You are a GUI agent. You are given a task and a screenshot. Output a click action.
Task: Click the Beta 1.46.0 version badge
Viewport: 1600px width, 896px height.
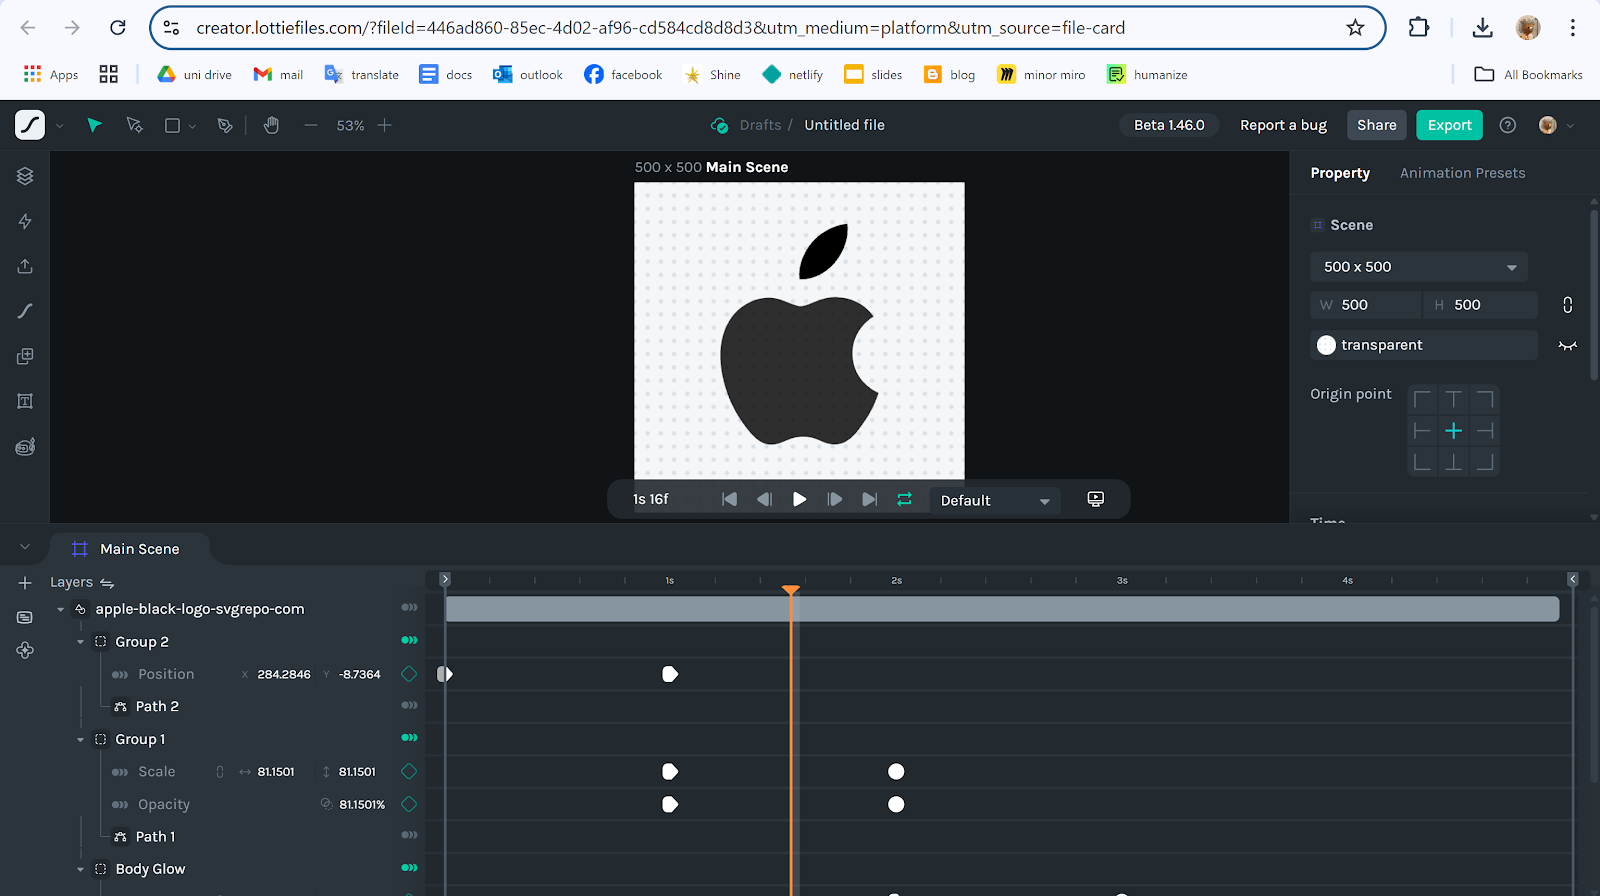click(1169, 125)
